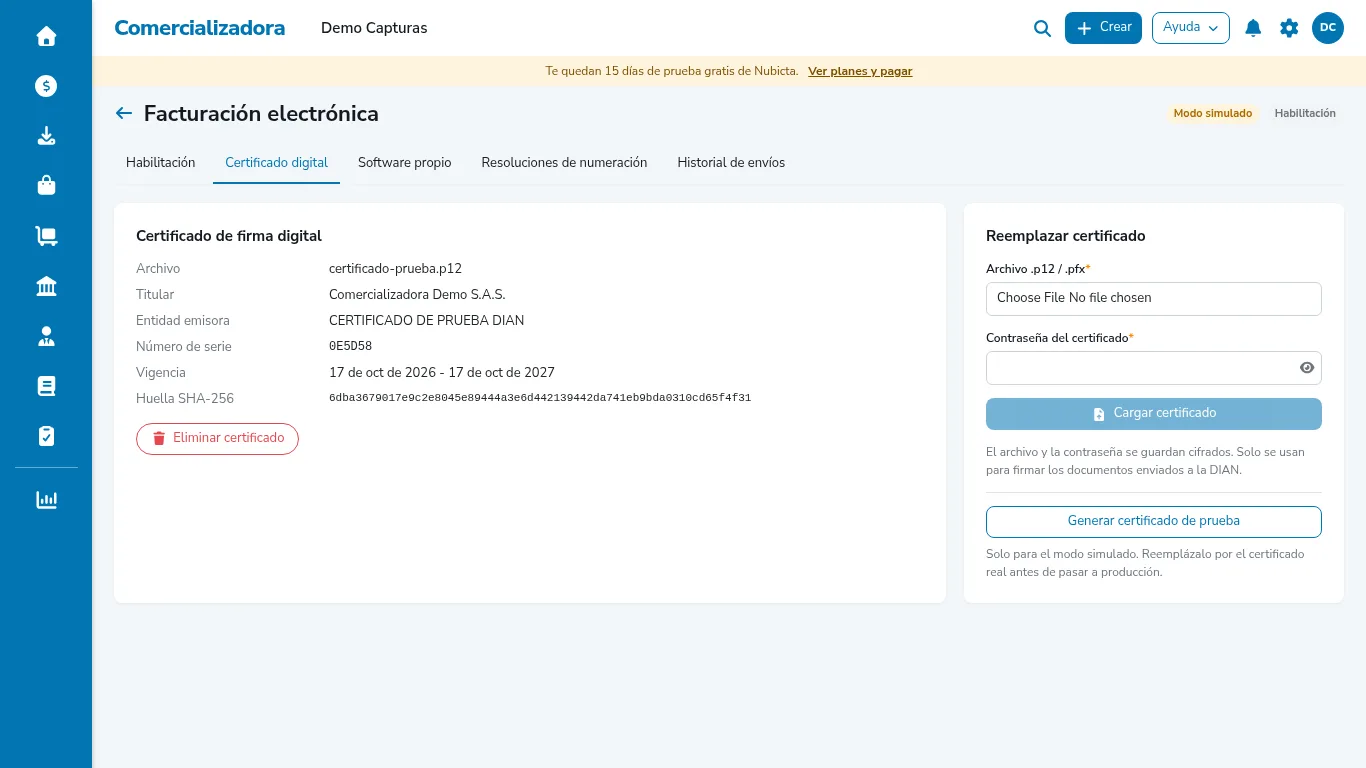Click the Choose File input
The width and height of the screenshot is (1366, 768).
point(1154,298)
